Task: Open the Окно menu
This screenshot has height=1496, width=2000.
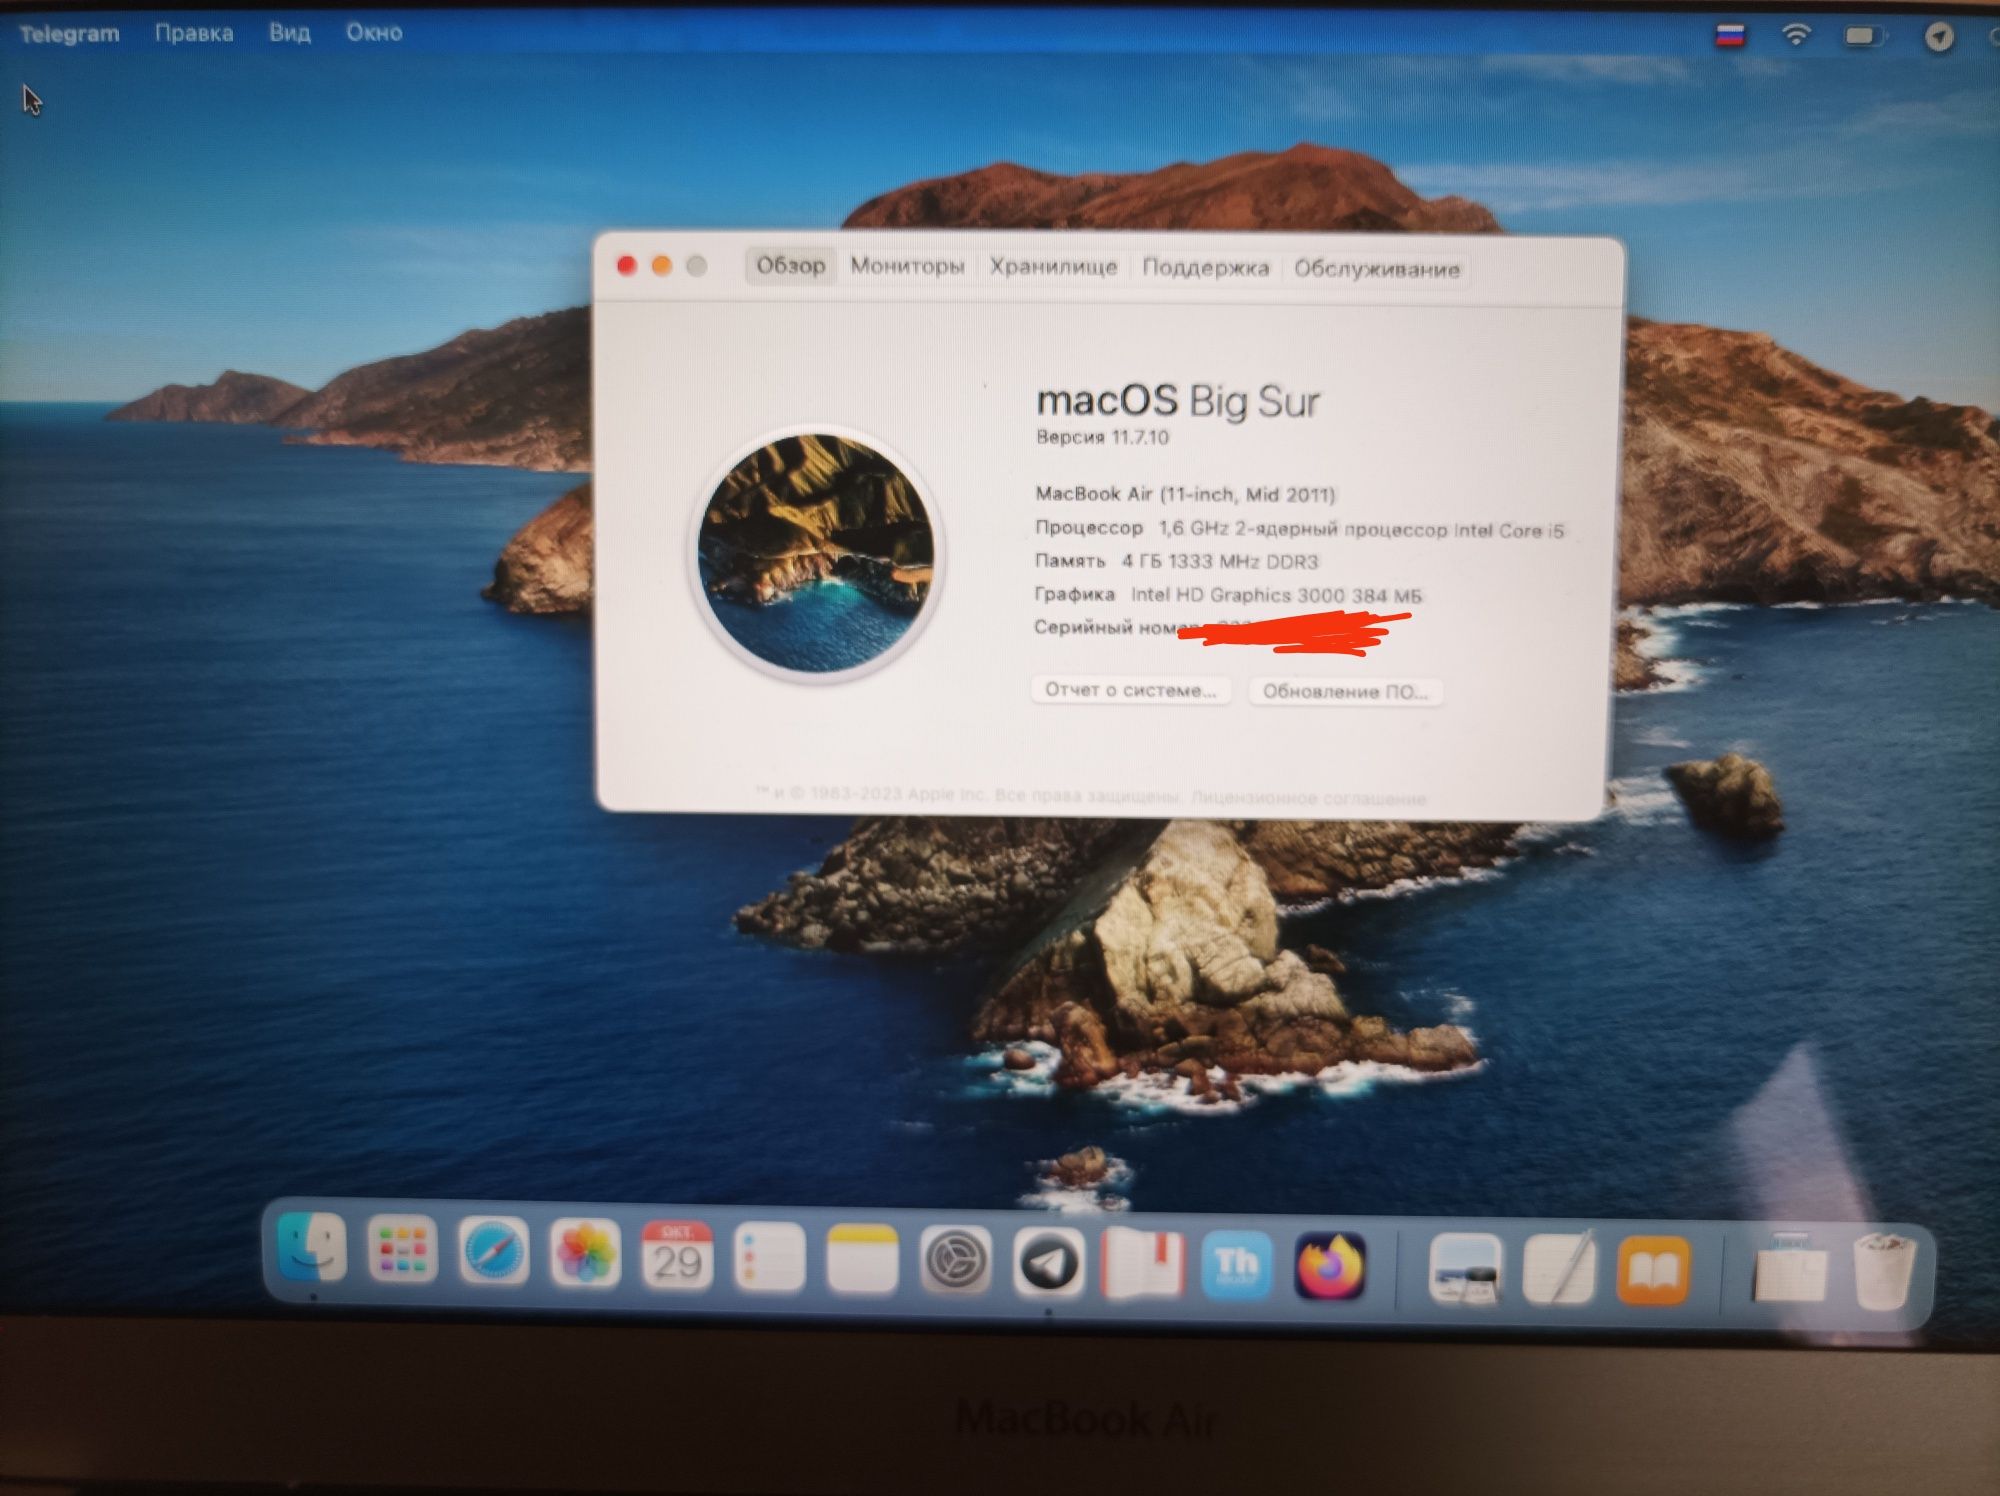Action: pyautogui.click(x=374, y=32)
